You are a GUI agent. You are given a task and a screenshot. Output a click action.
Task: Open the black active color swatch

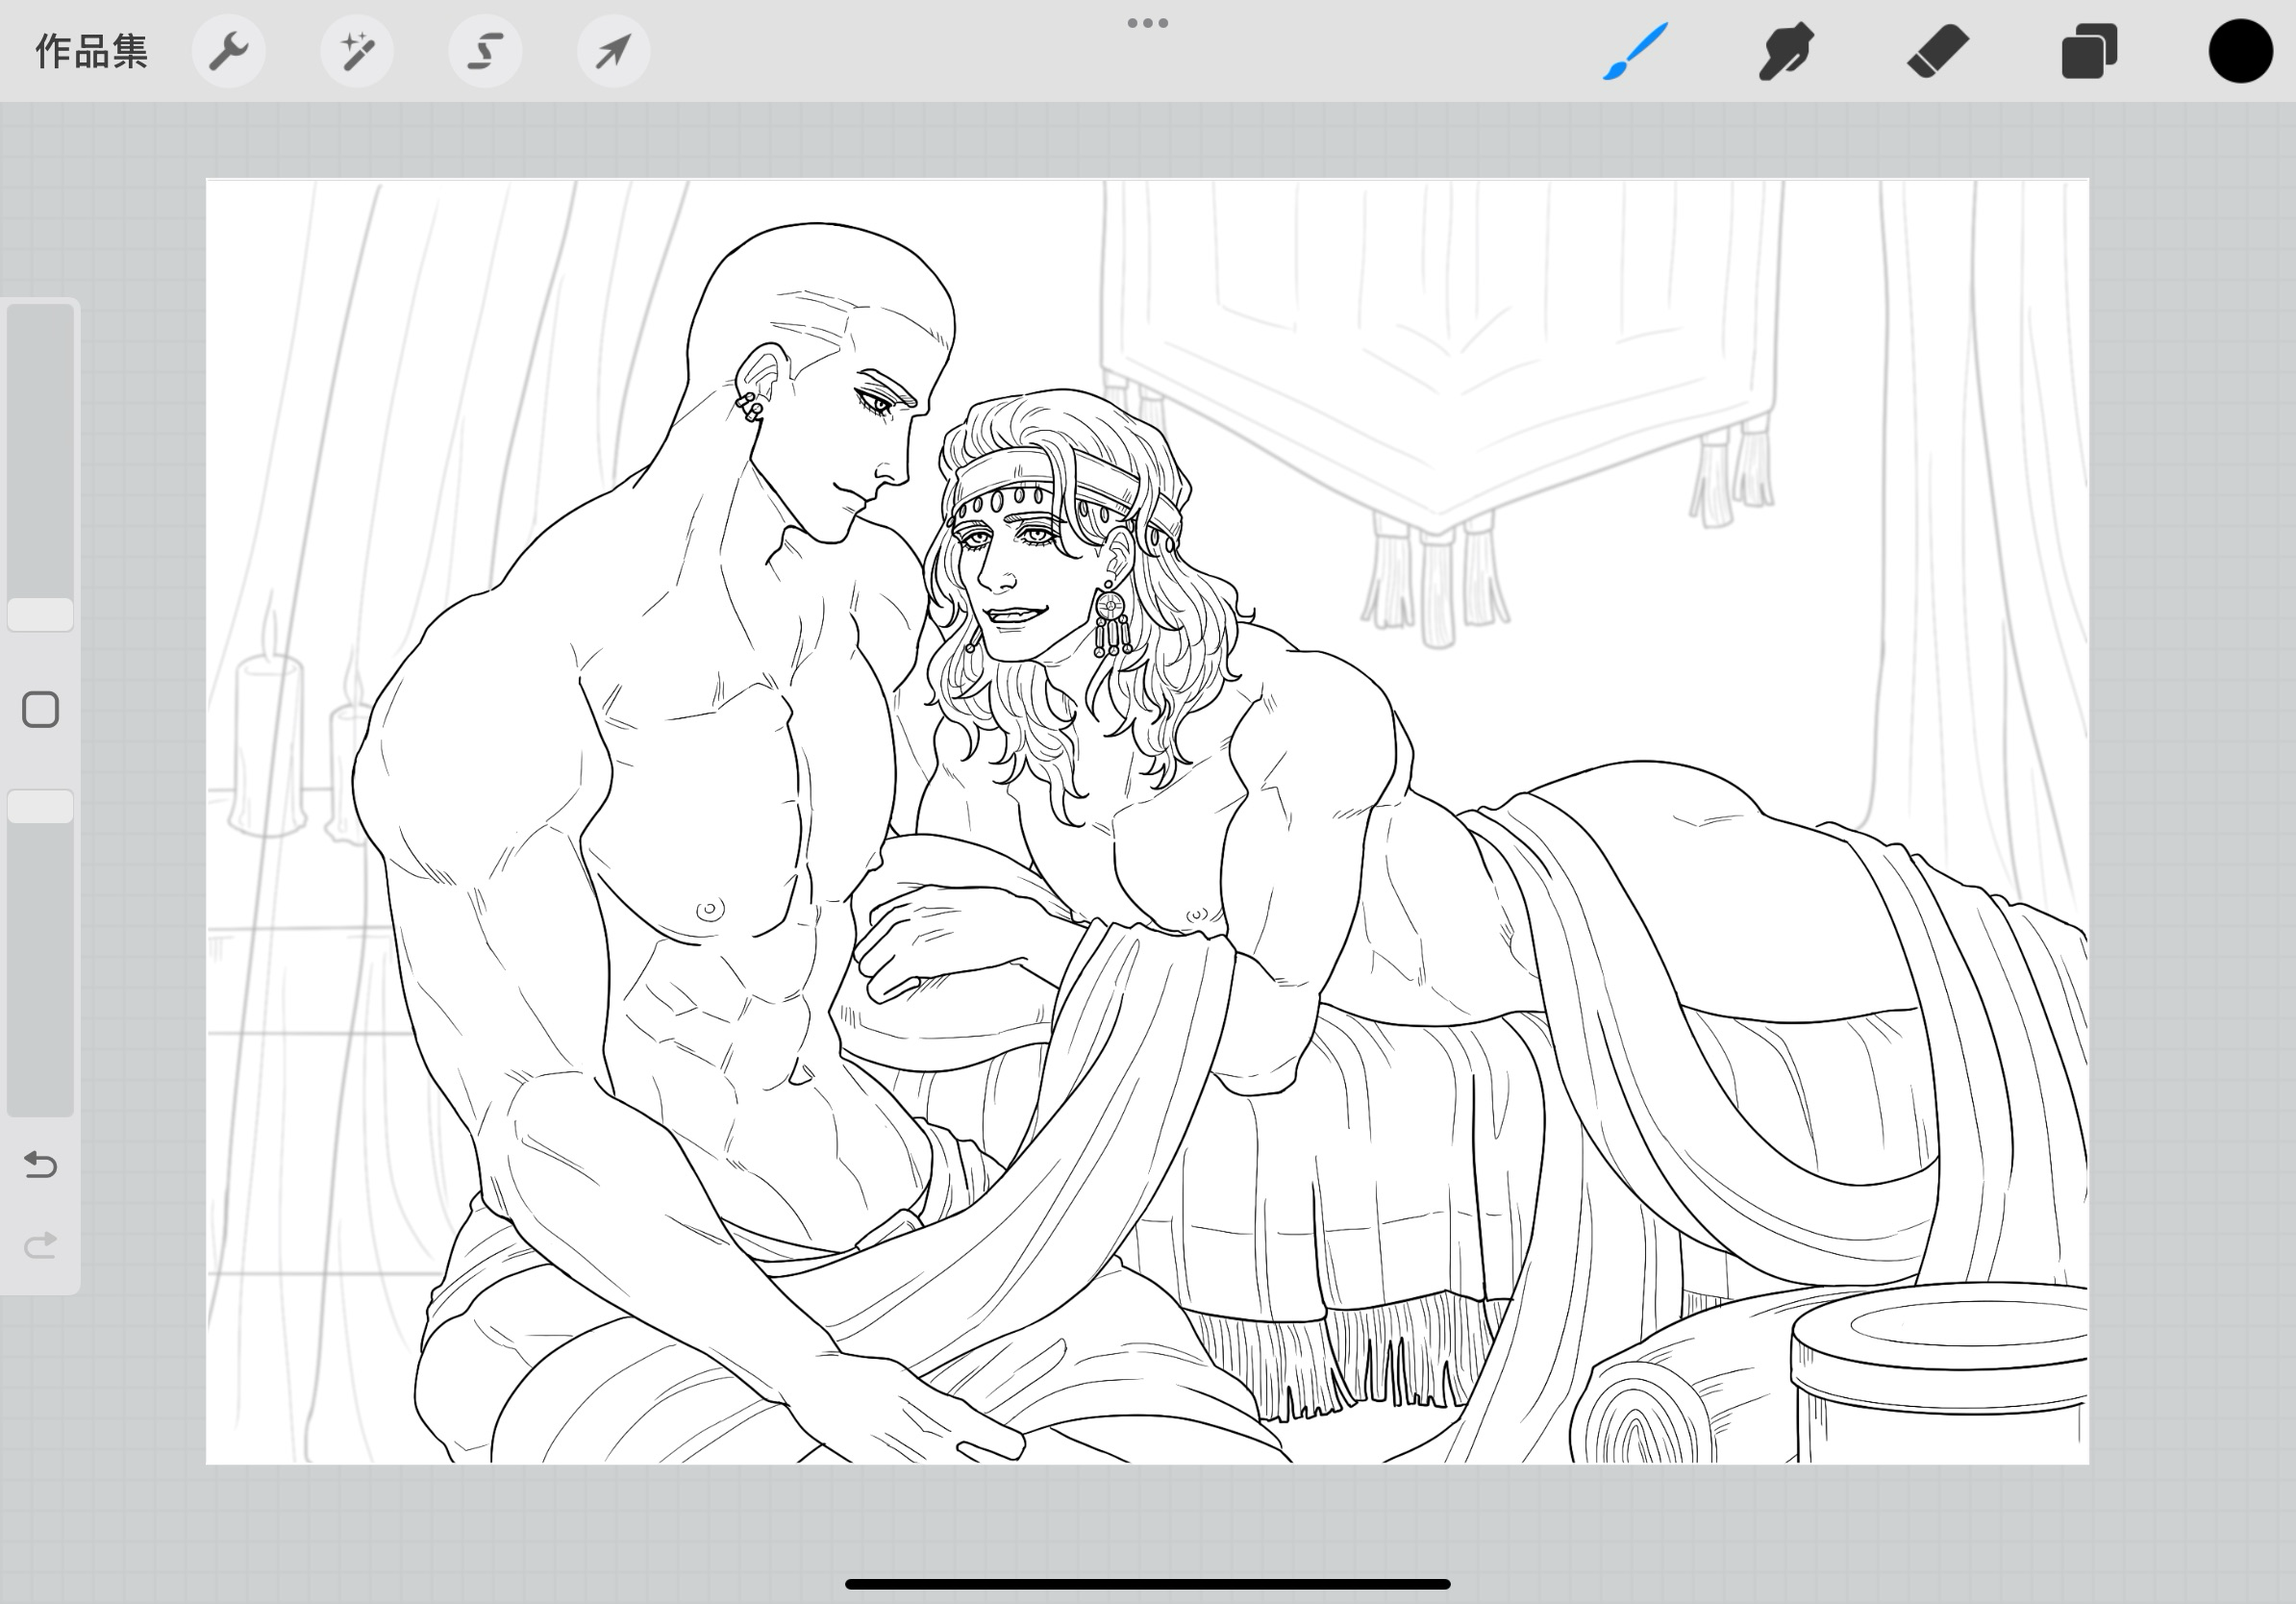[x=2241, y=51]
